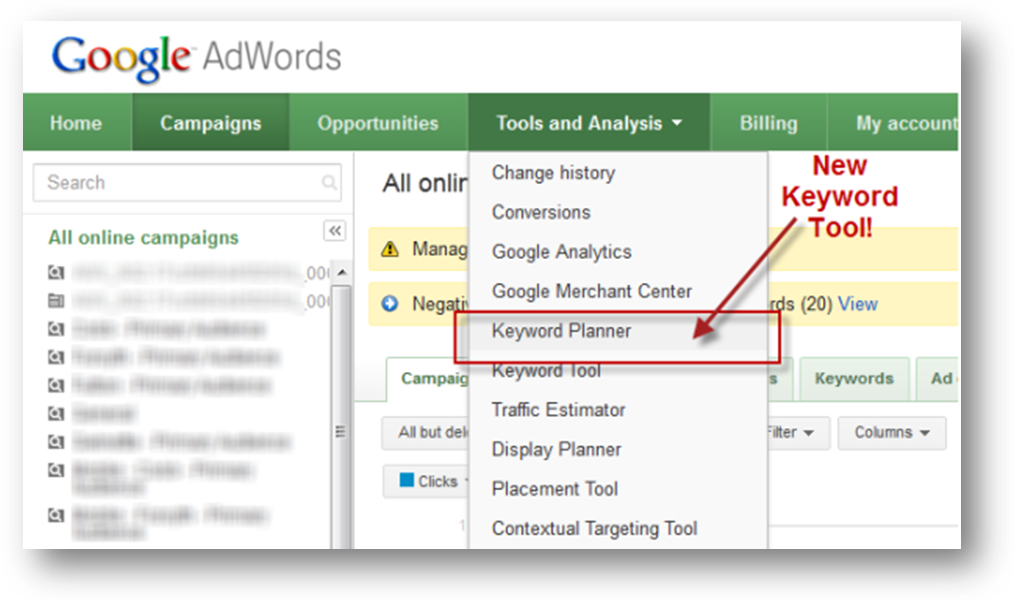Open the Campaigns main tab
Image resolution: width=1015 pixels, height=601 pixels.
point(210,123)
